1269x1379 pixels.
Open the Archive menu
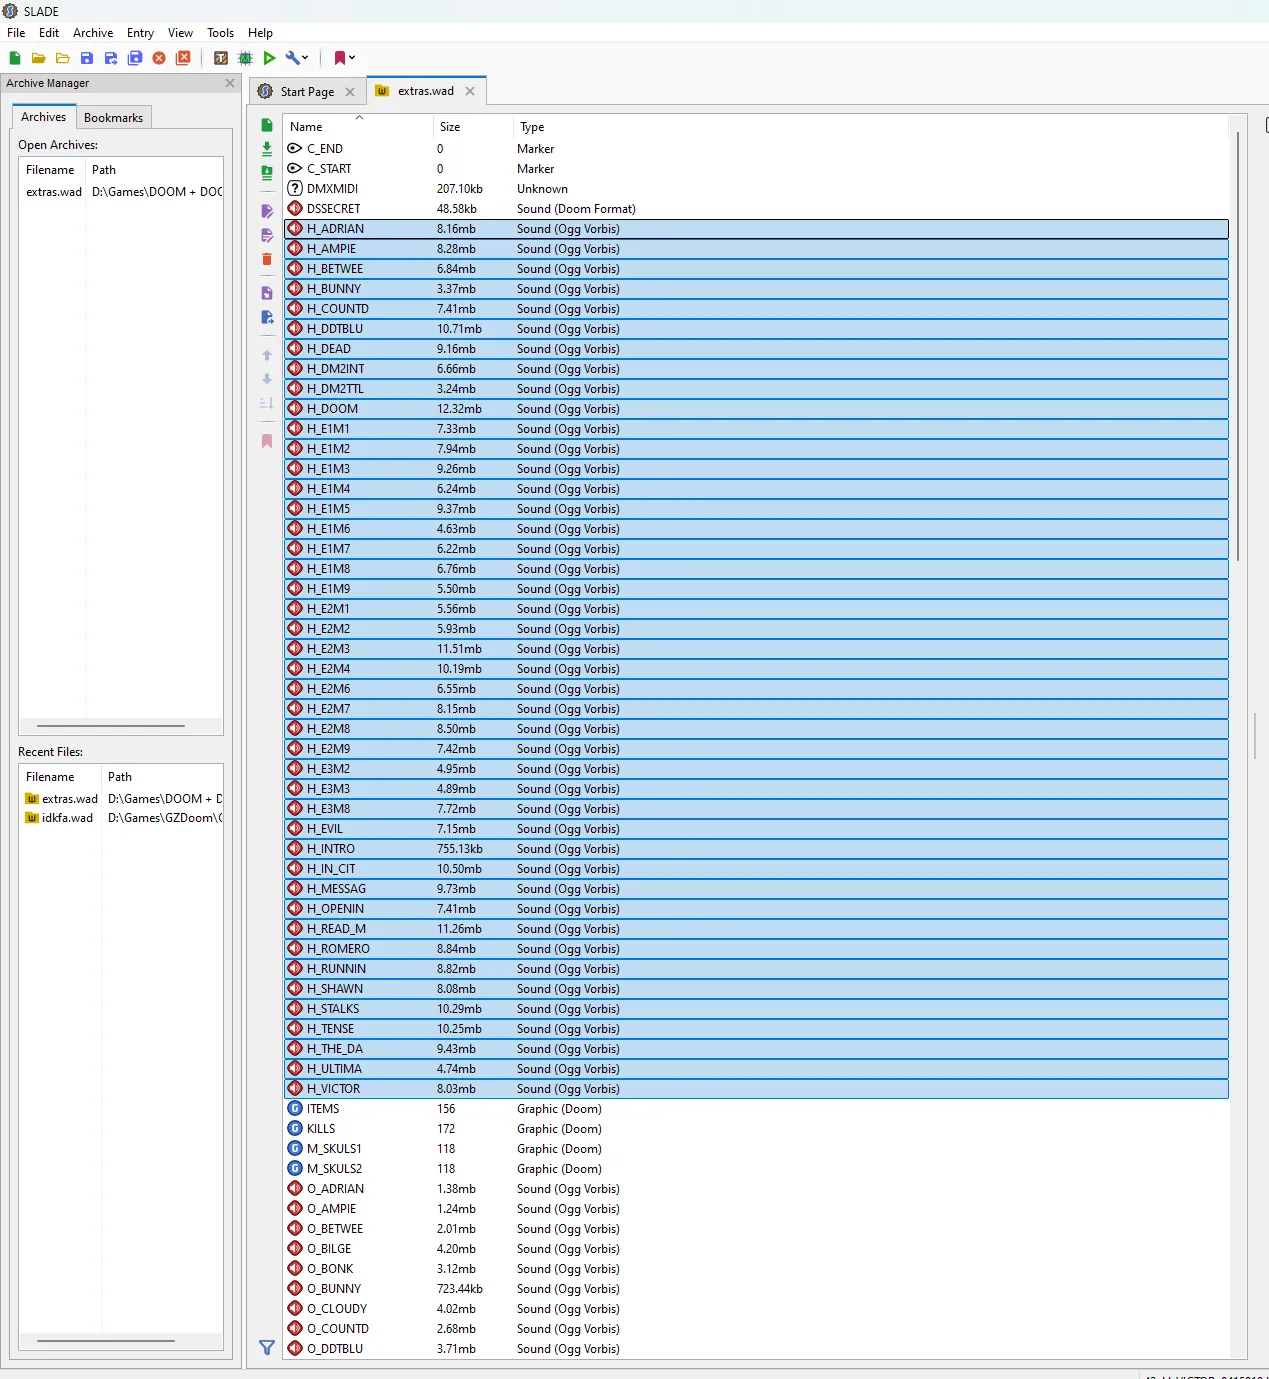point(93,33)
